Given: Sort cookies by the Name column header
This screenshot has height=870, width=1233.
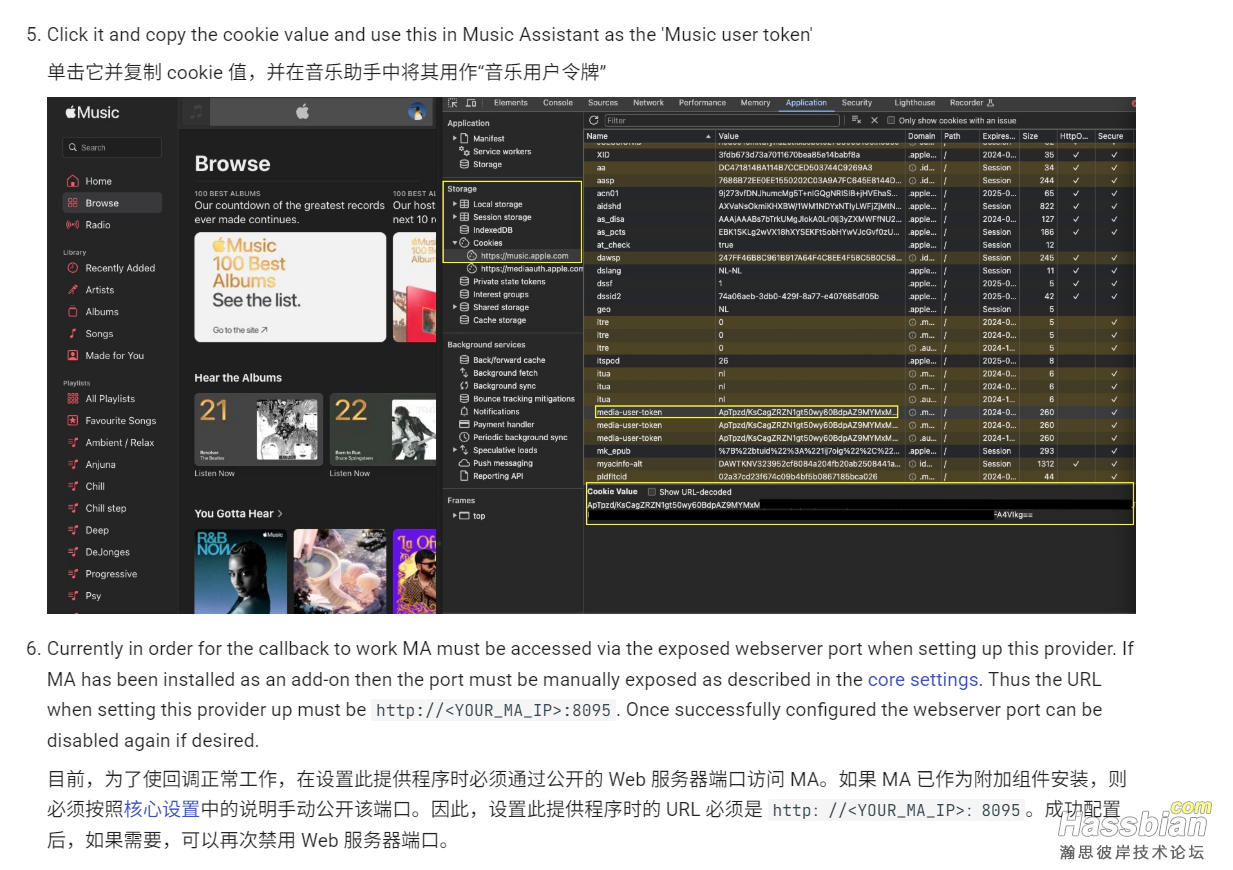Looking at the screenshot, I should point(649,136).
